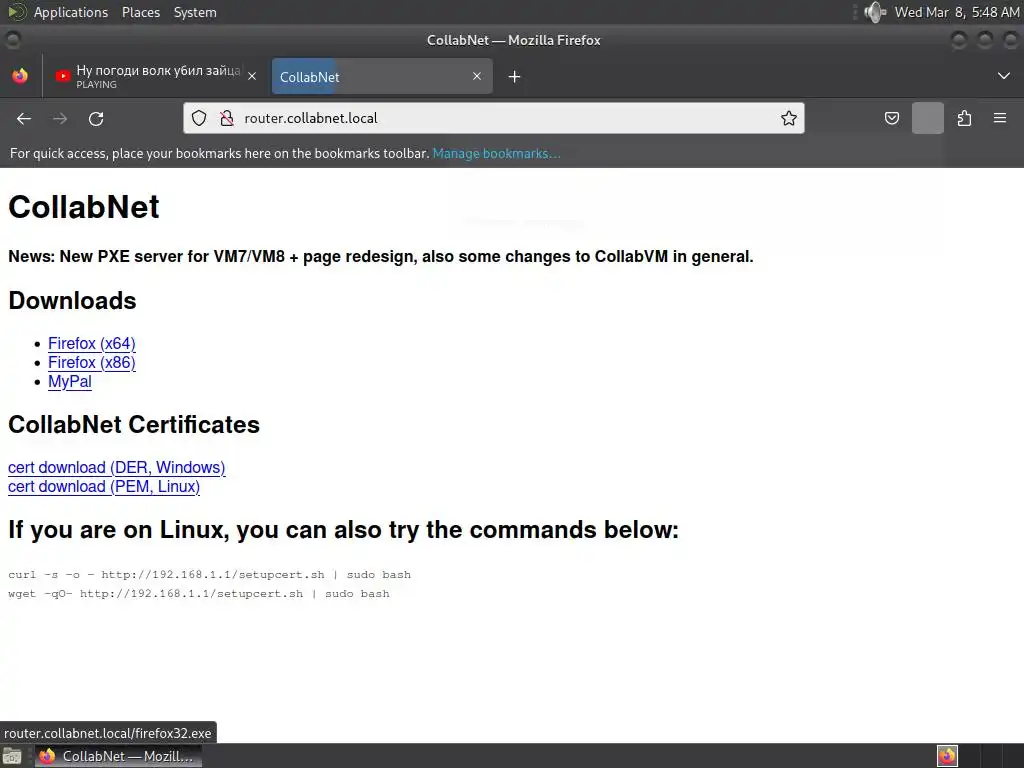Image resolution: width=1024 pixels, height=768 pixels.
Task: Click the forward arrow navigation button
Action: pos(60,118)
